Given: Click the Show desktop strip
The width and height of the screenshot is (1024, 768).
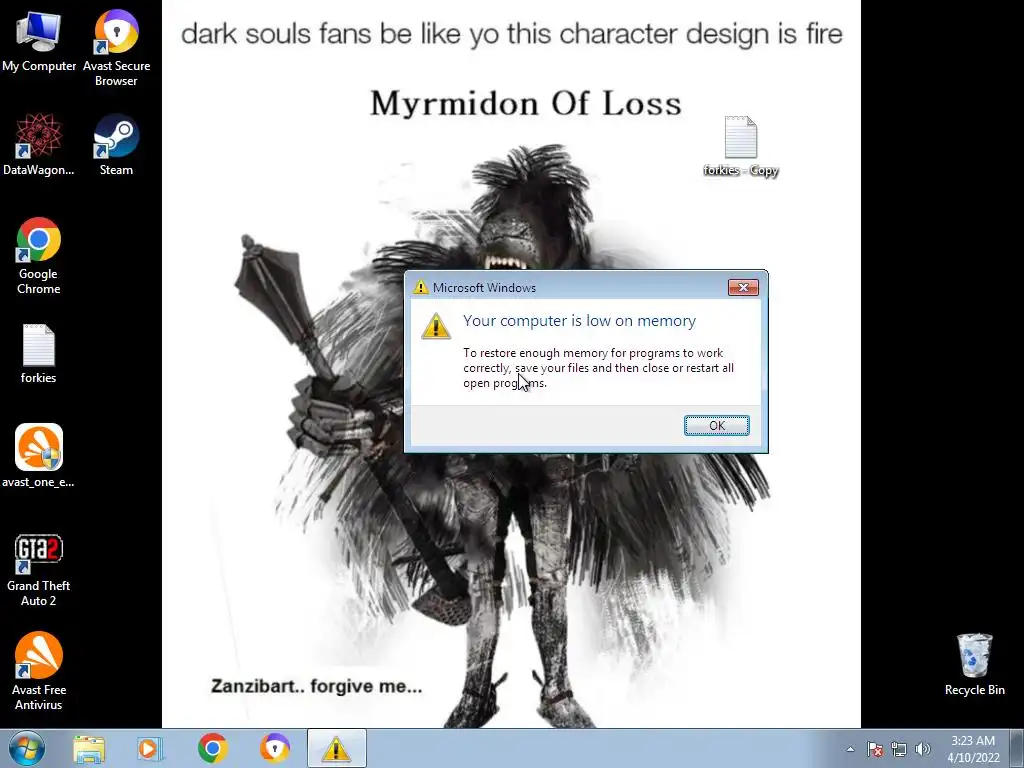Looking at the screenshot, I should (x=1017, y=748).
